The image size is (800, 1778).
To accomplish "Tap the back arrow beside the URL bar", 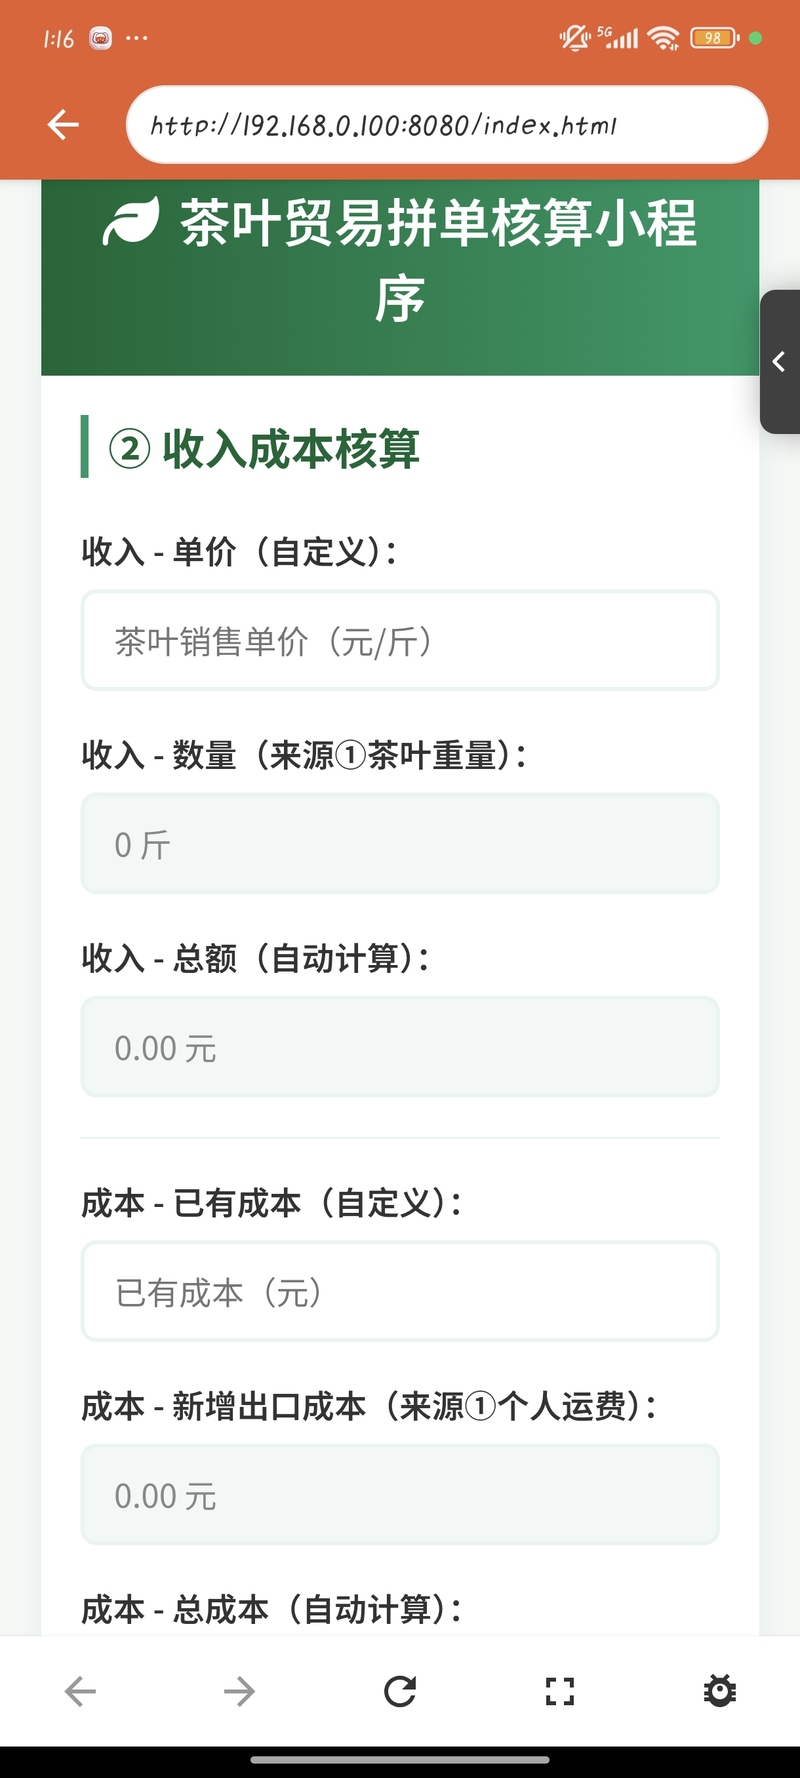I will click(x=63, y=125).
